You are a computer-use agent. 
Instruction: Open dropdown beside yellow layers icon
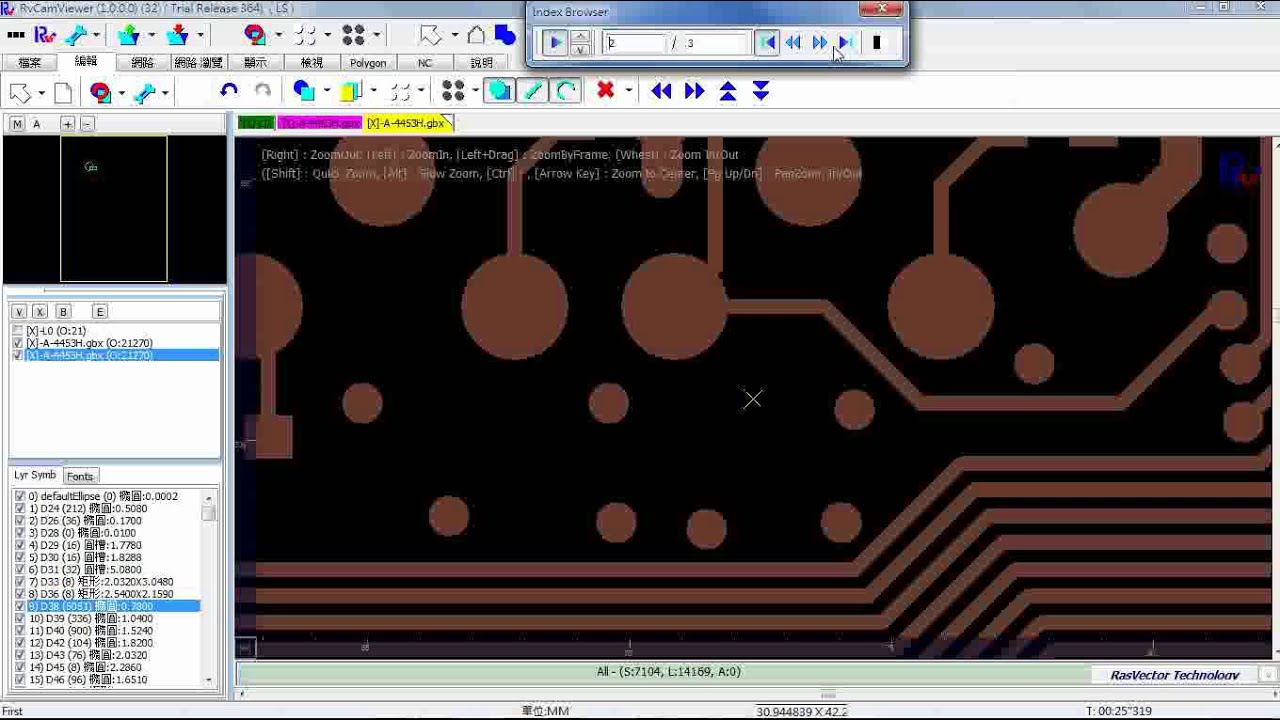[x=374, y=91]
